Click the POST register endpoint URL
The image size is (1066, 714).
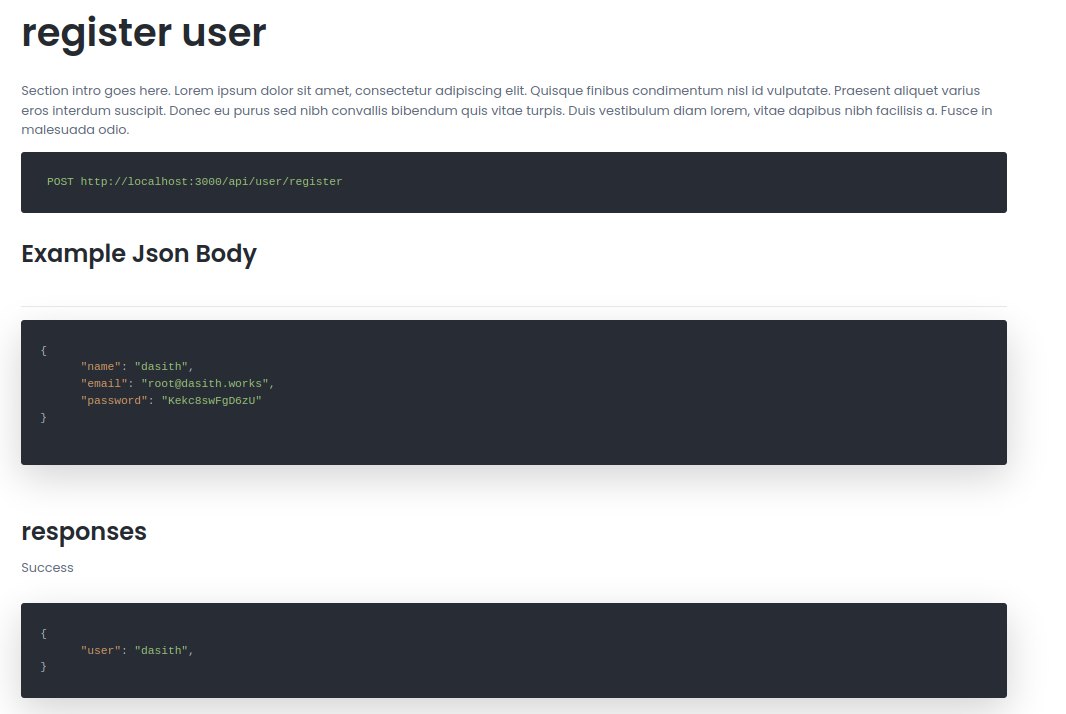tap(211, 182)
